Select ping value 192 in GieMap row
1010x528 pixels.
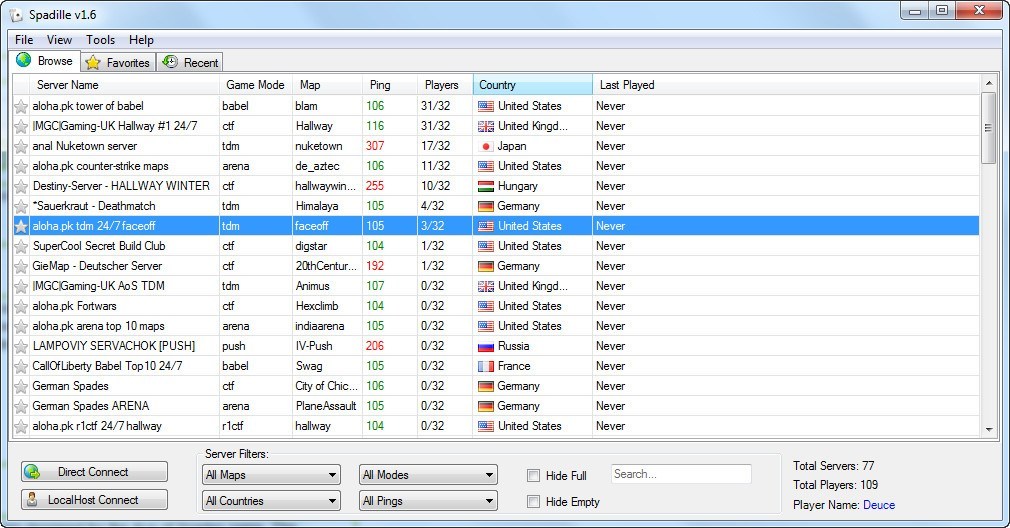[x=375, y=266]
